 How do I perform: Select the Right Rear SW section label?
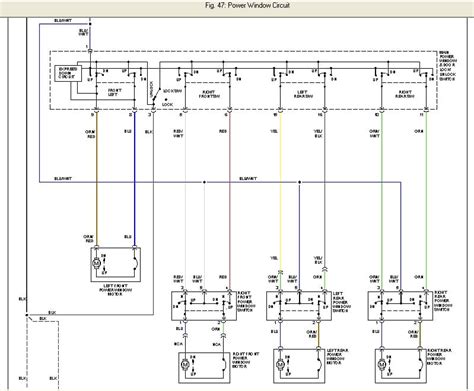click(x=405, y=94)
